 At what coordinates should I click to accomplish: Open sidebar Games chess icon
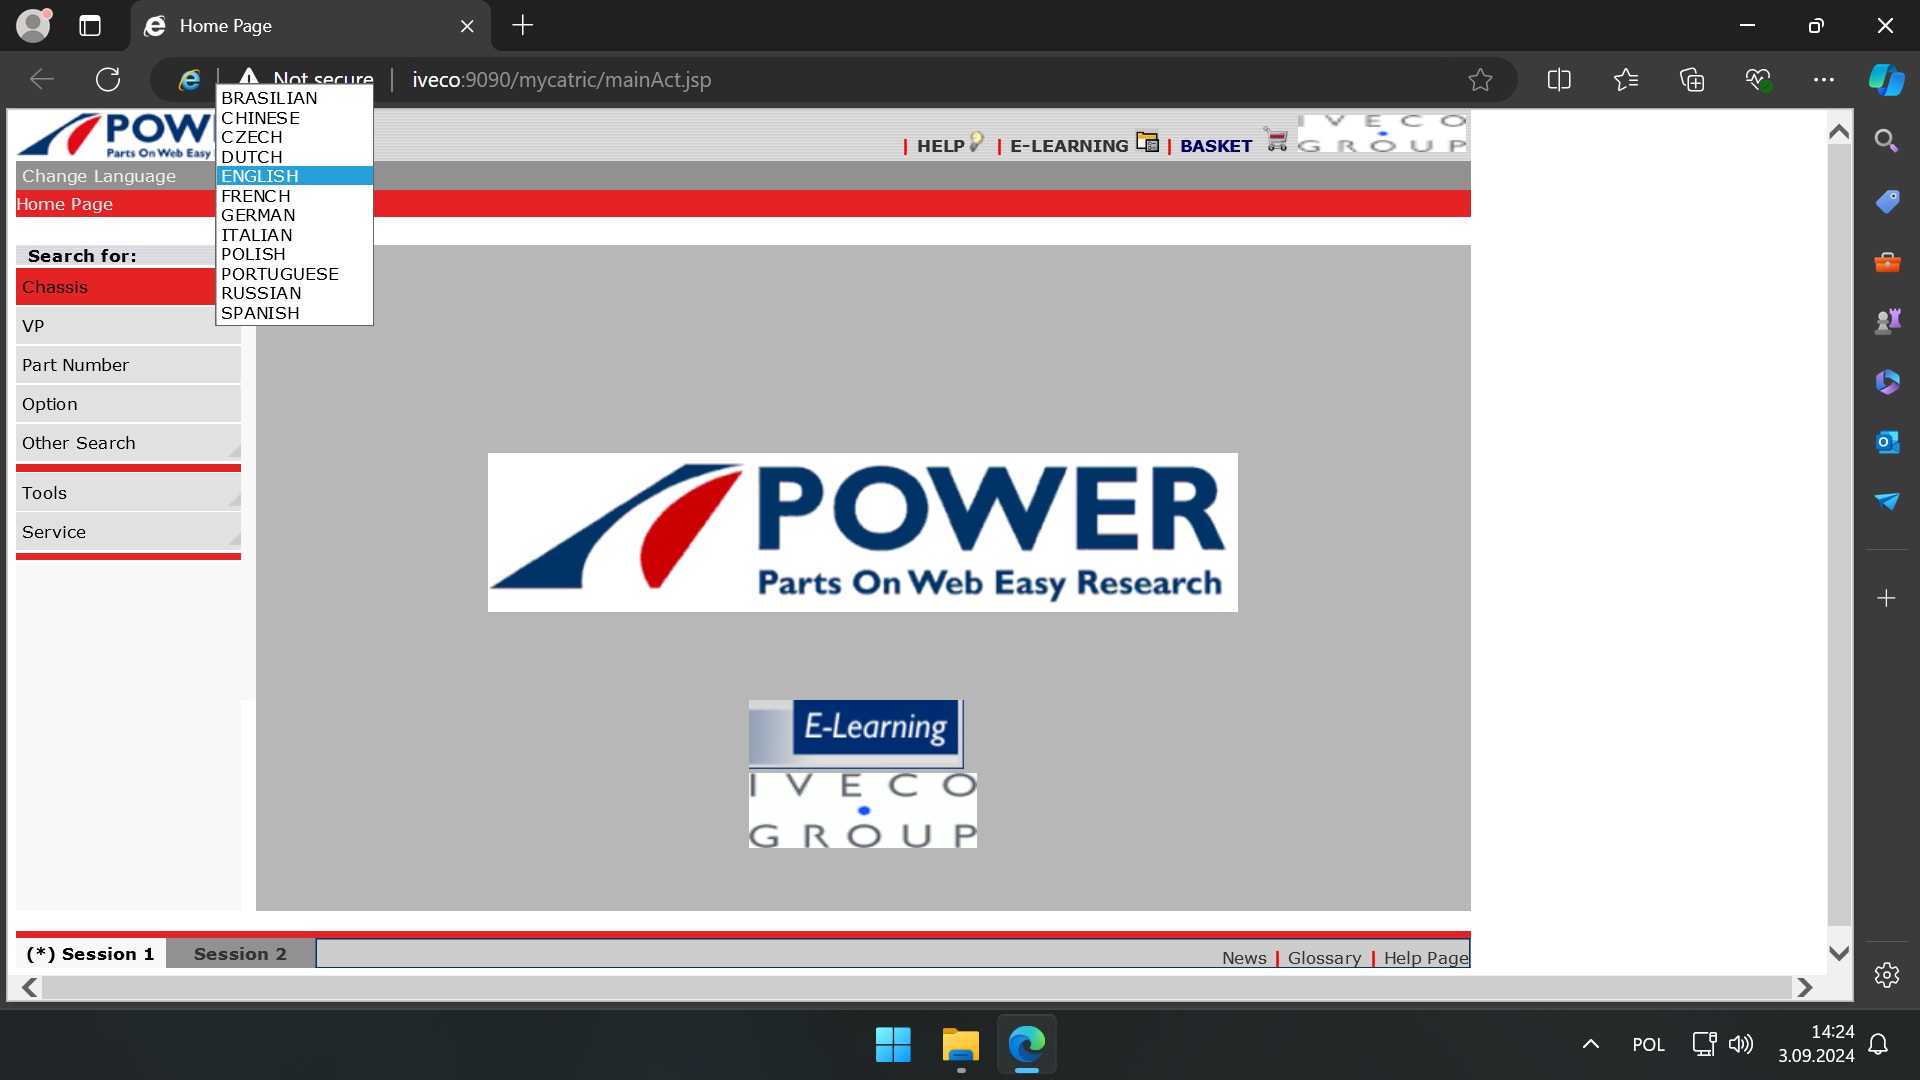tap(1887, 321)
